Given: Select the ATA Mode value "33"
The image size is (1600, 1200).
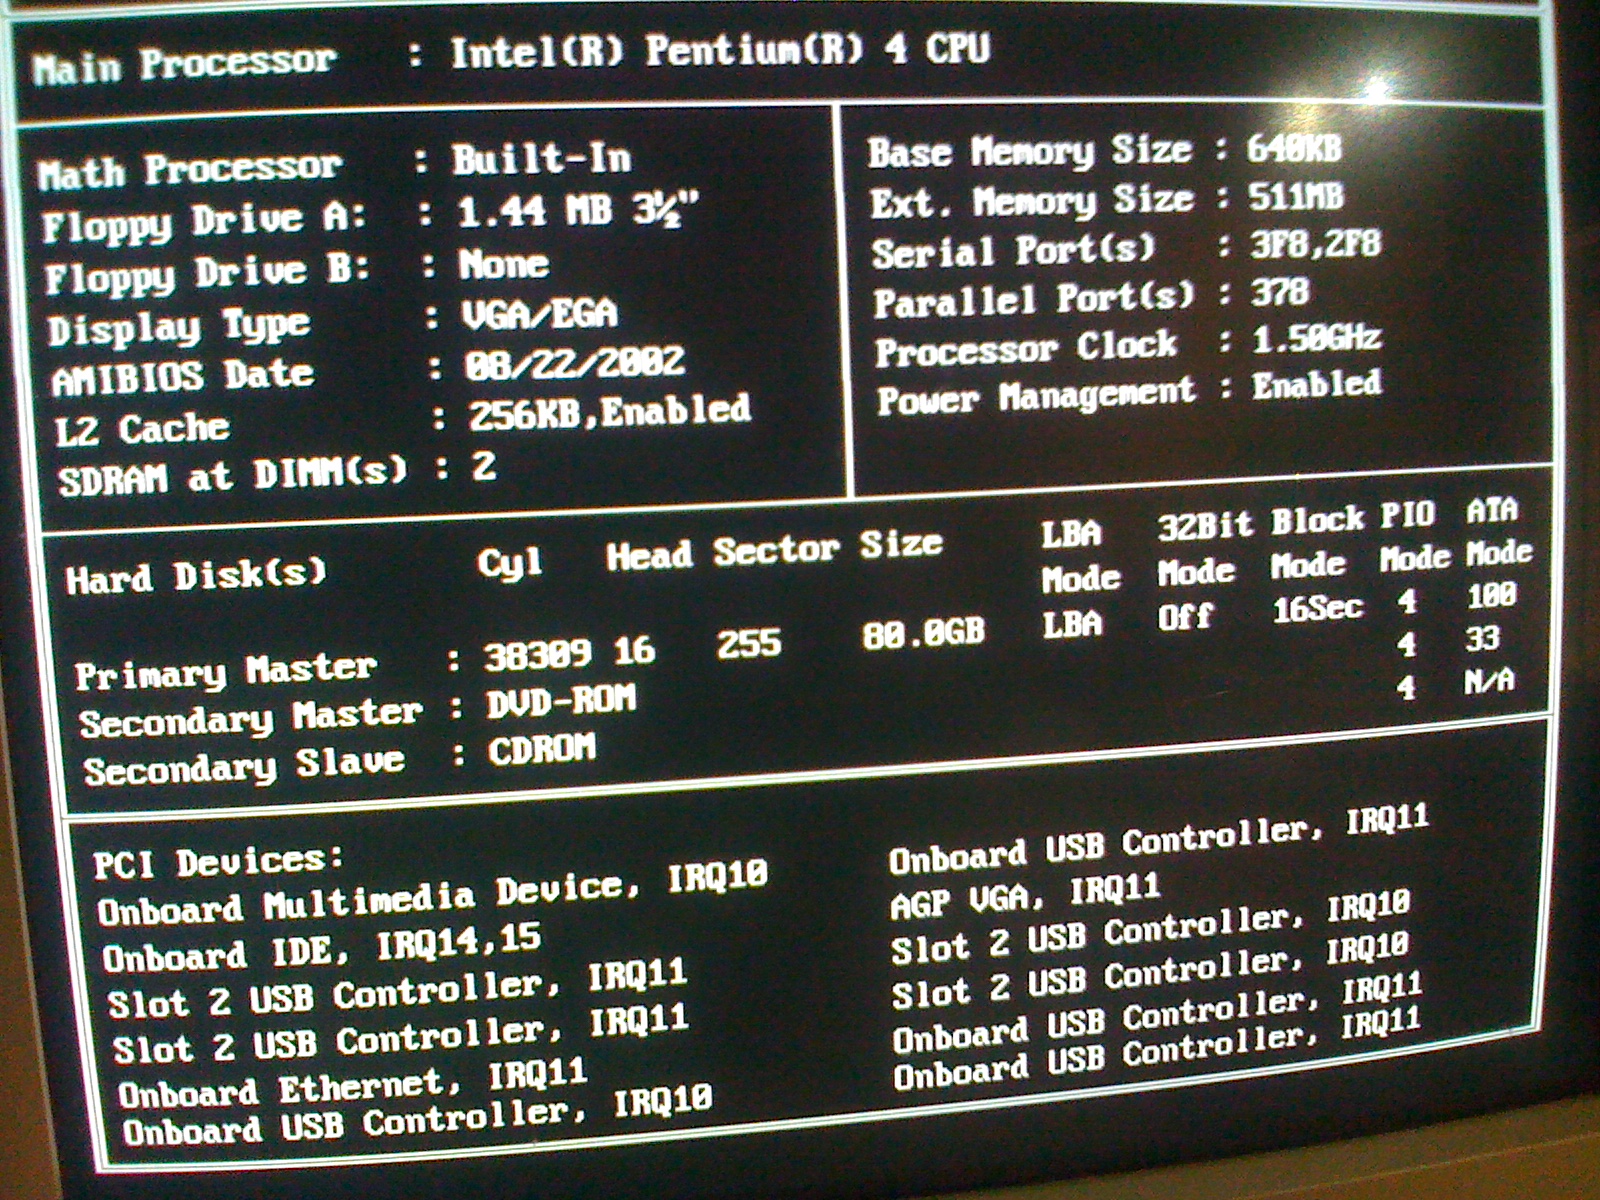Looking at the screenshot, I should 1482,638.
